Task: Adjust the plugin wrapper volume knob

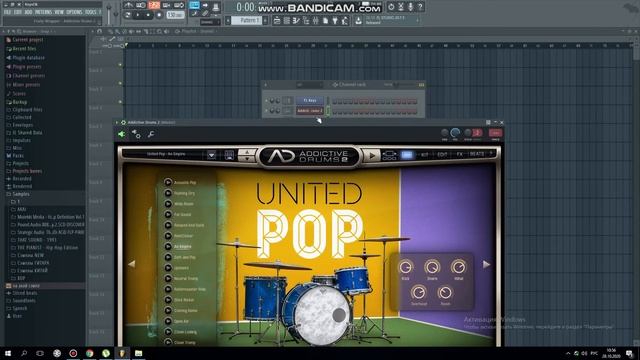Action: [455, 133]
